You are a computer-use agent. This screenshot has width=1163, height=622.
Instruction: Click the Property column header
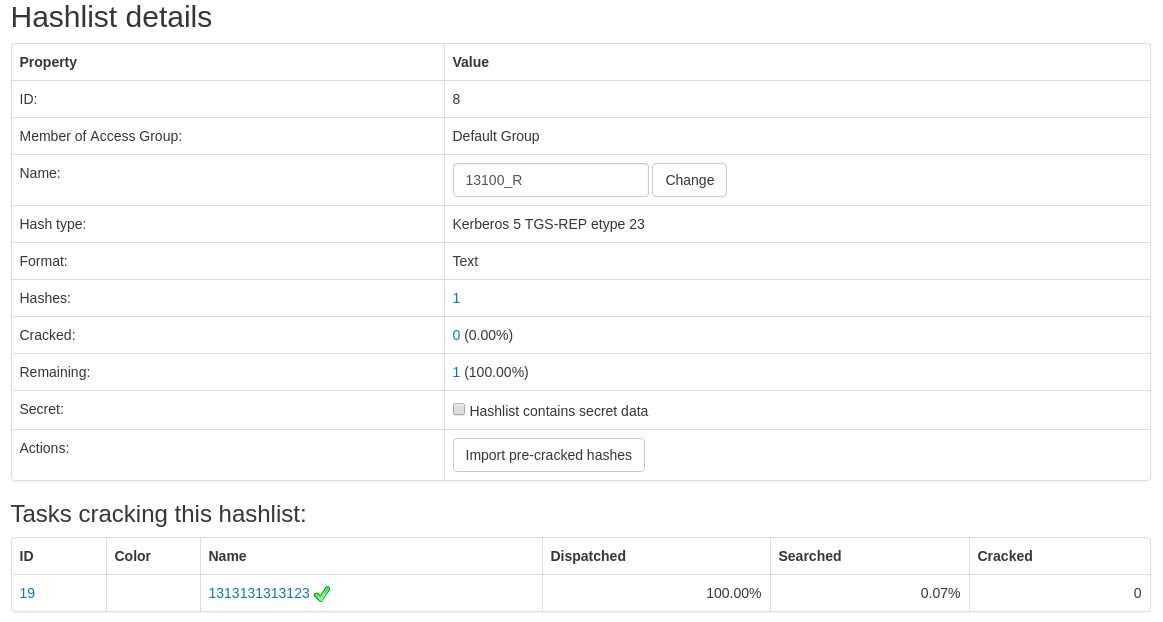coord(48,62)
